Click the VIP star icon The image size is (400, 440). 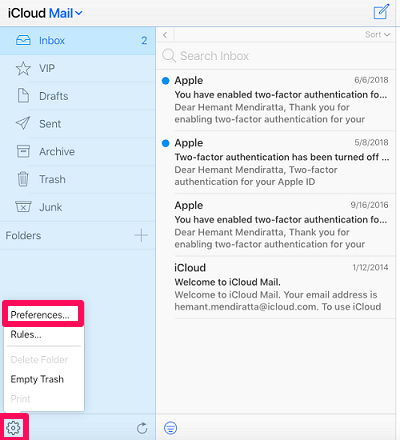(x=23, y=68)
